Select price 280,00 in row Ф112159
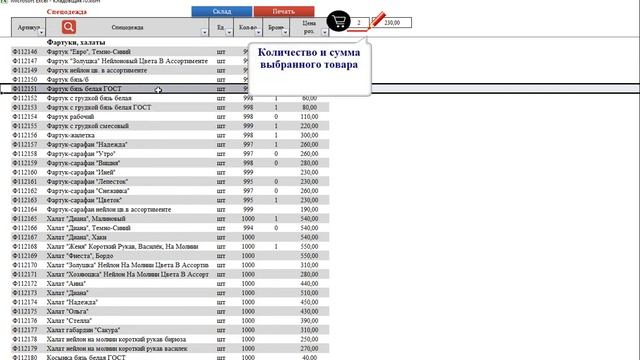Image resolution: width=640 pixels, height=360 pixels. coord(310,163)
